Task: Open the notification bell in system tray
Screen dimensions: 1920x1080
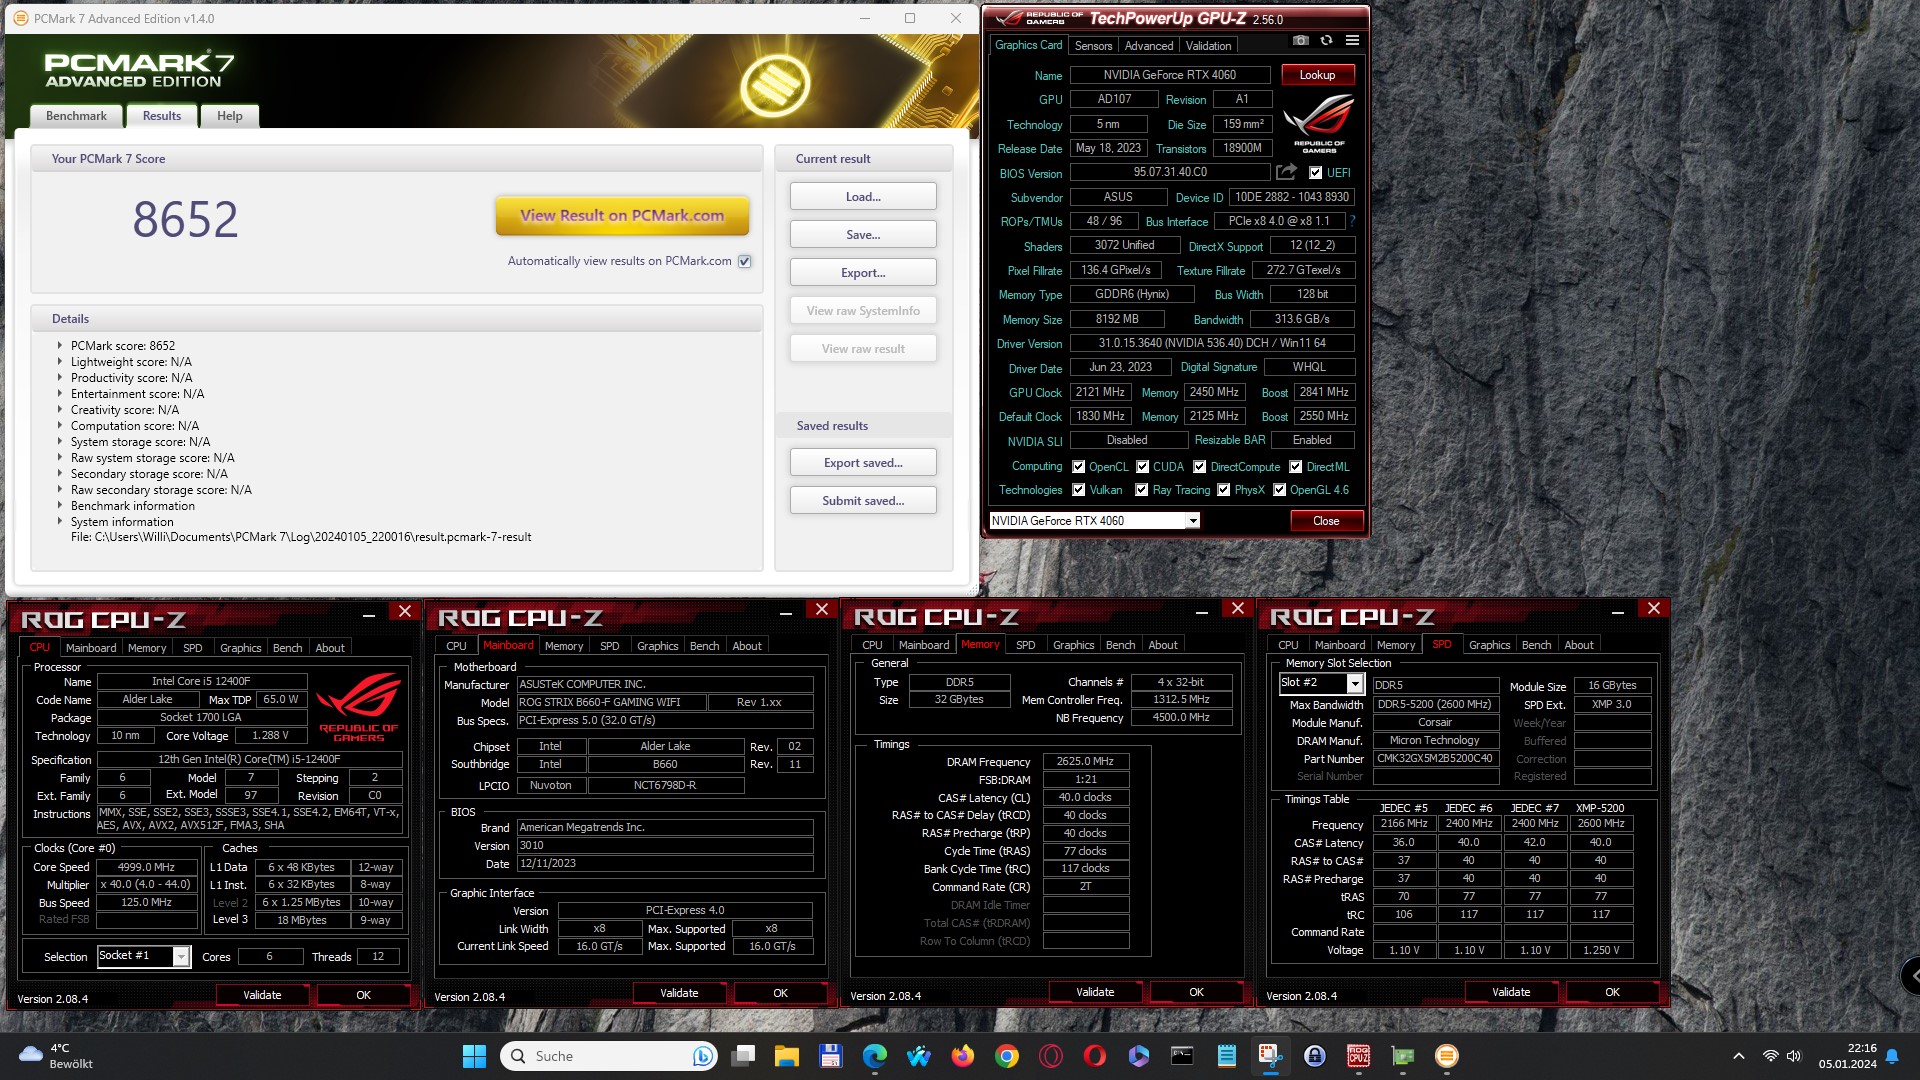Action: click(x=1892, y=1056)
